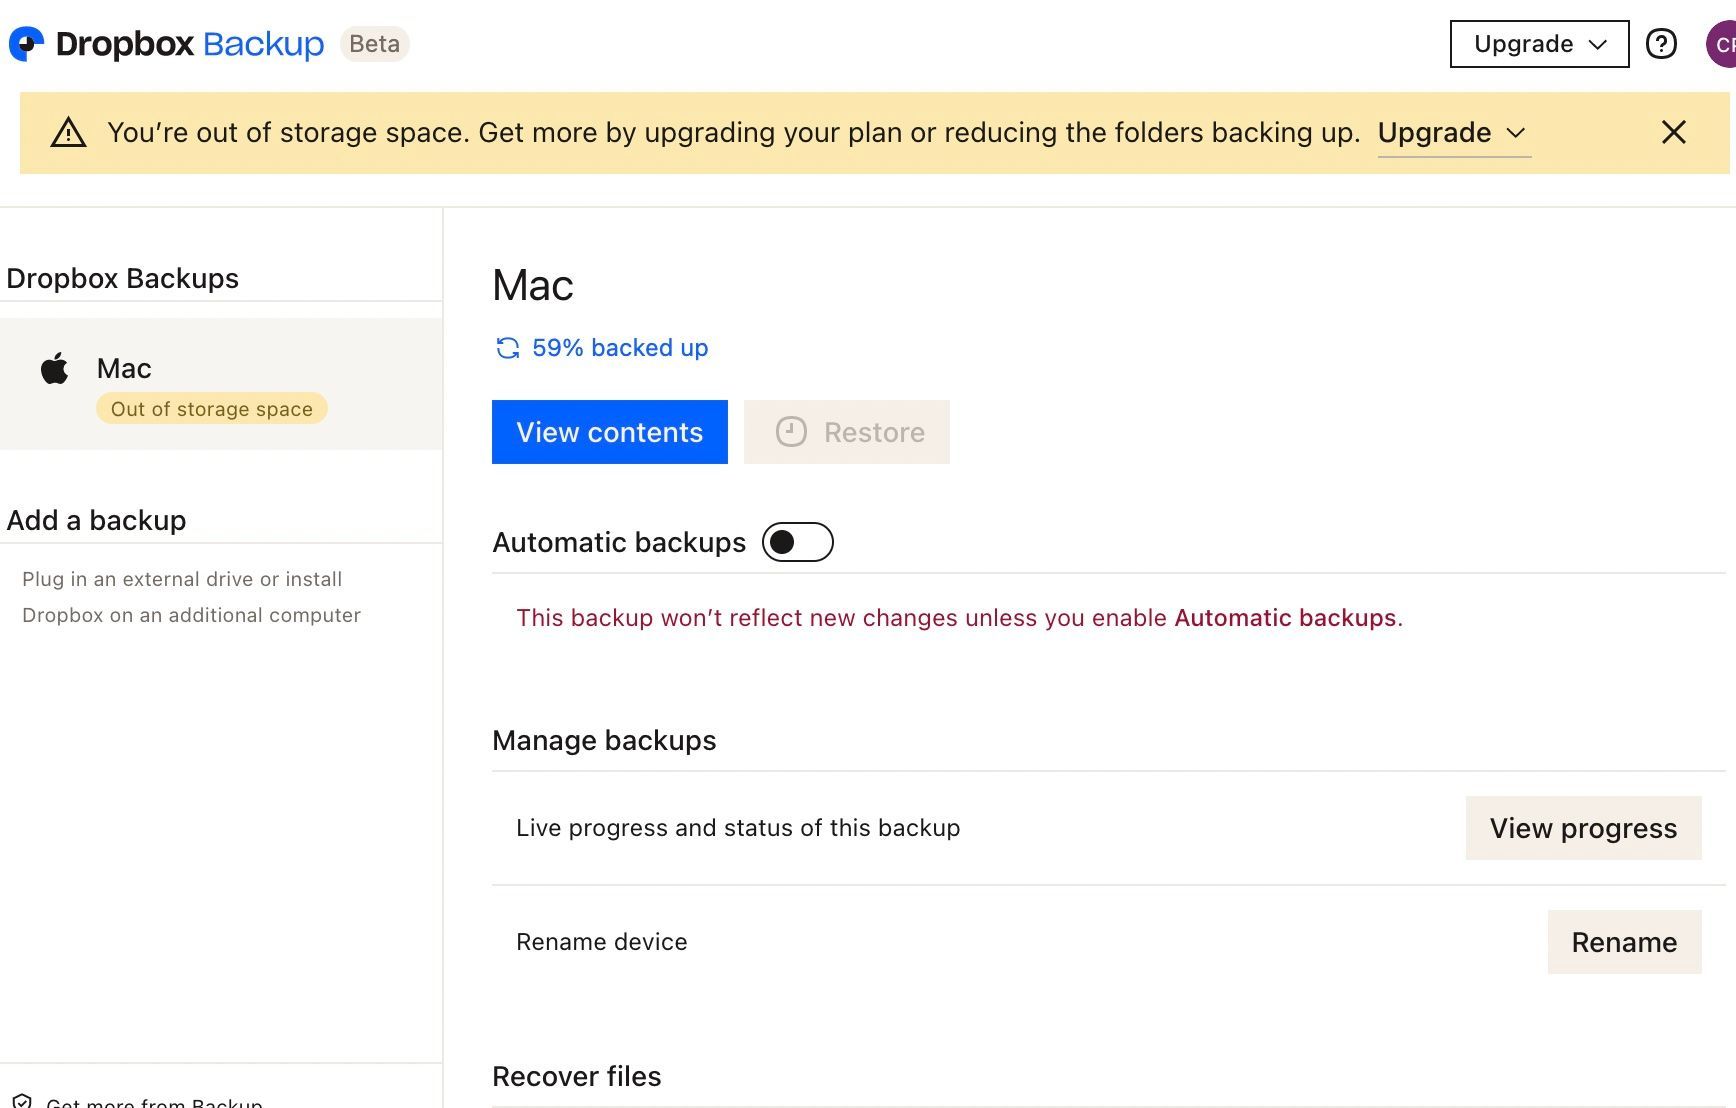Image resolution: width=1736 pixels, height=1108 pixels.
Task: Click the View progress button
Action: (x=1583, y=828)
